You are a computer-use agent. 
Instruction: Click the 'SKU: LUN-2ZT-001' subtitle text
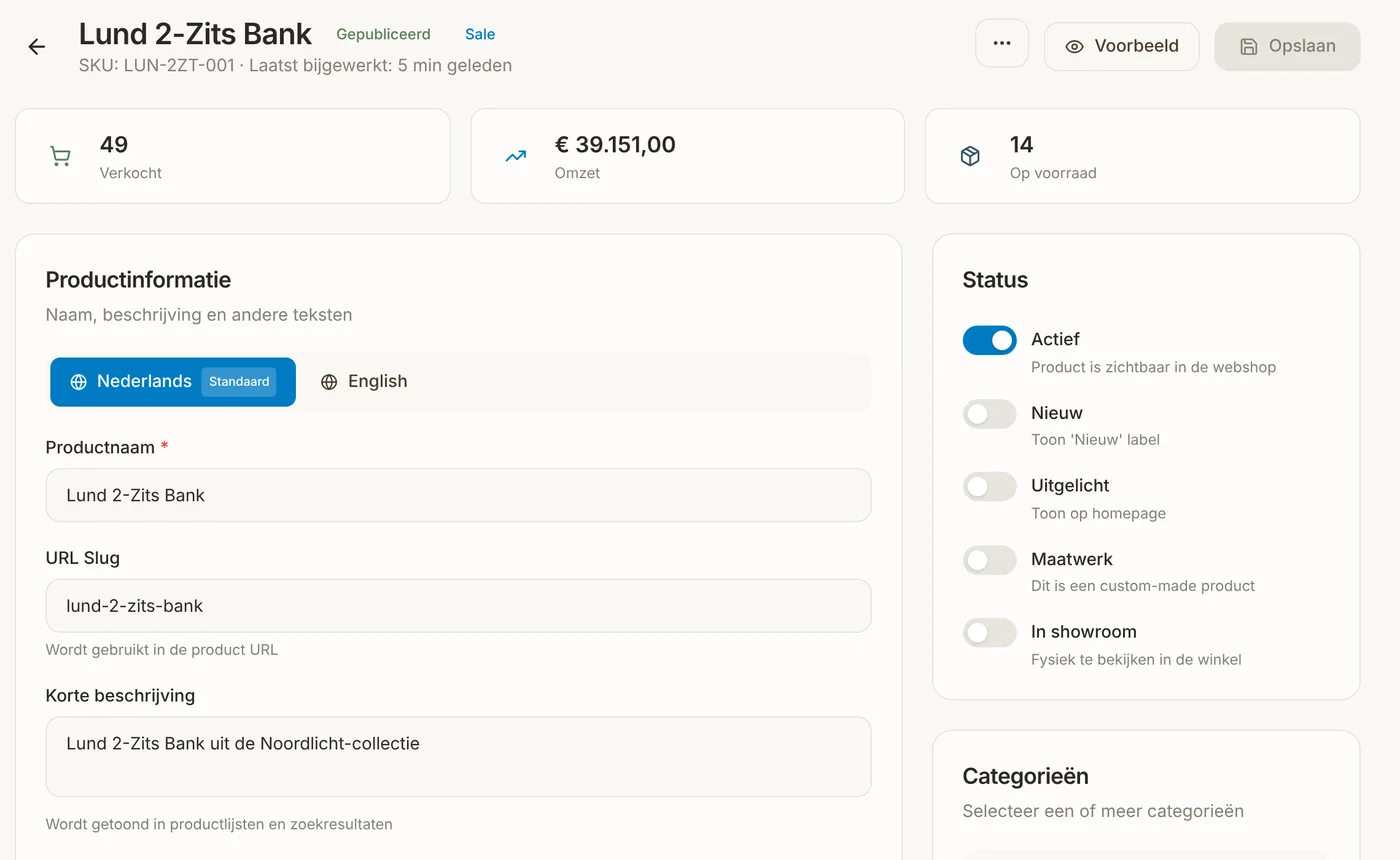156,66
